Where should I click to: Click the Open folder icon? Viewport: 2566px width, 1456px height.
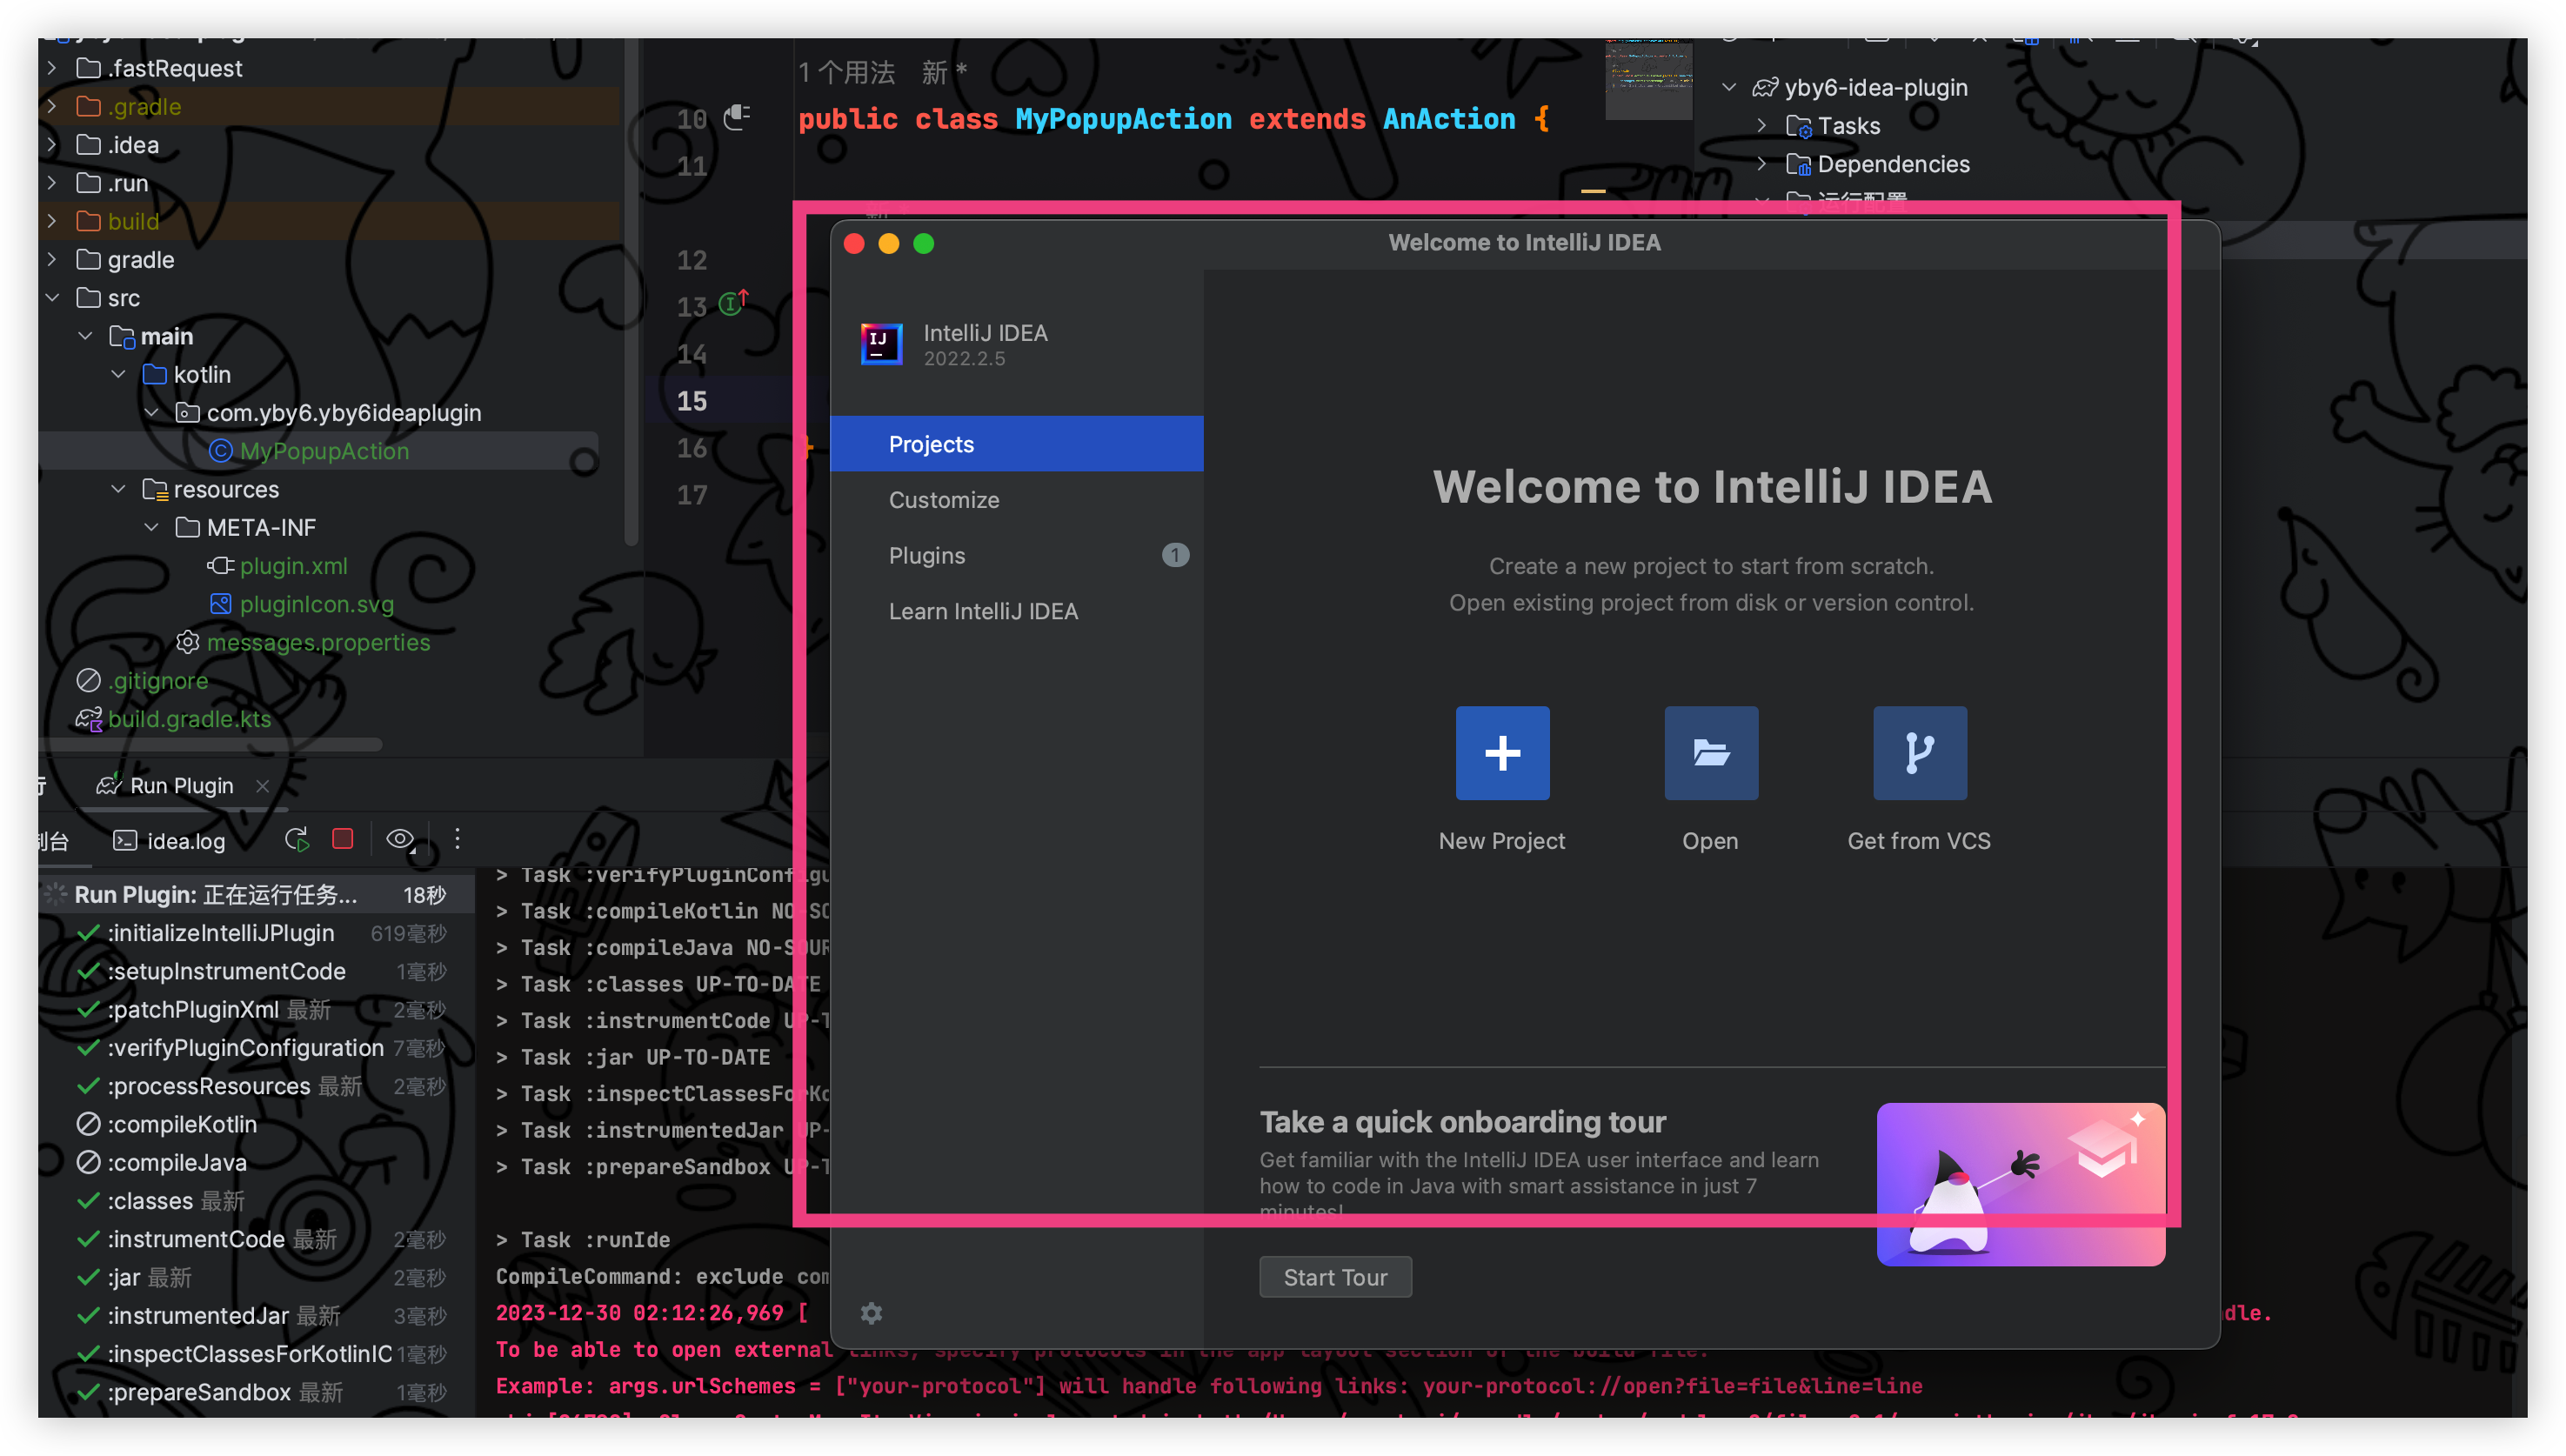click(1711, 753)
